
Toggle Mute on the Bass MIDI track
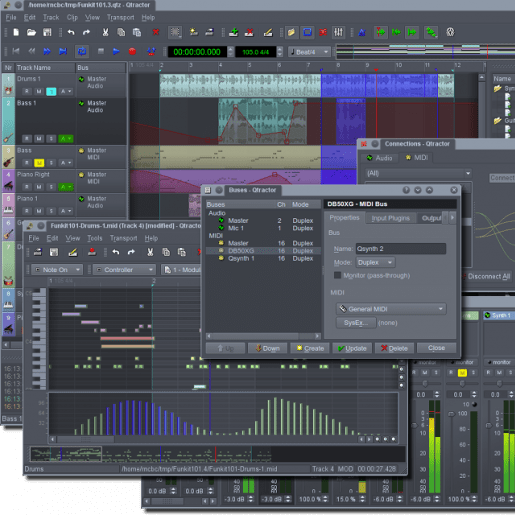39,163
